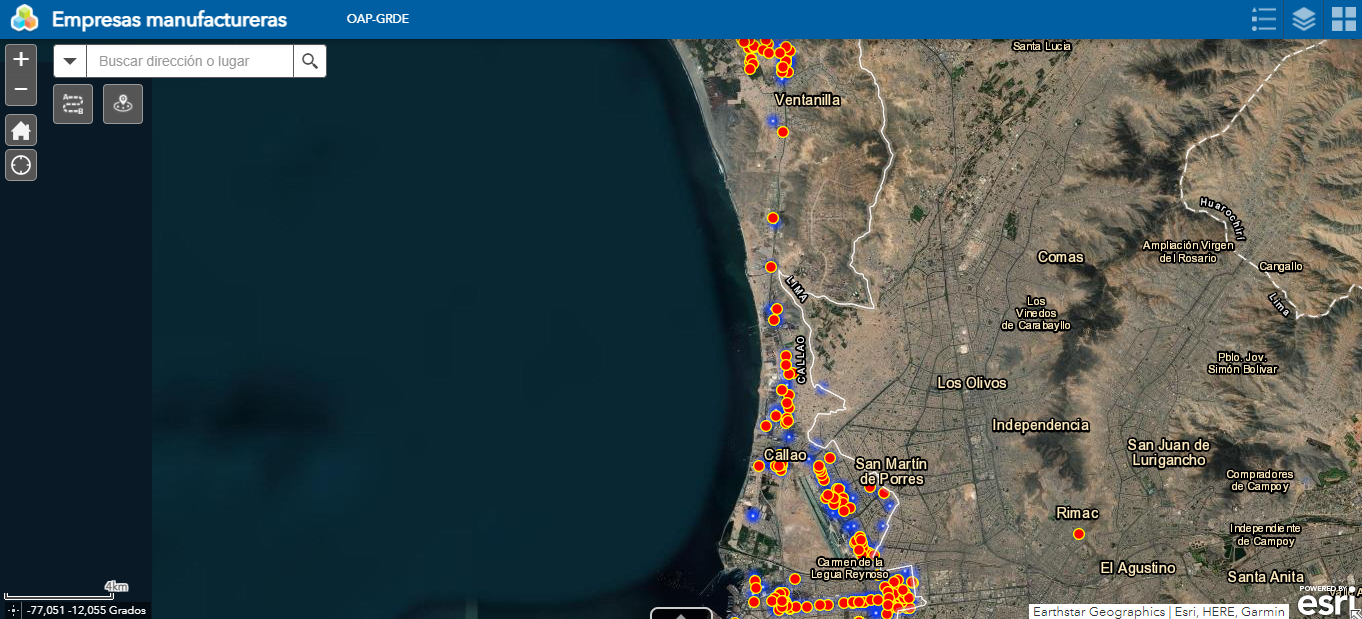Toggle coordinate capture by clicking map
Viewport: 1362px width, 619px height.
pyautogui.click(x=13, y=610)
